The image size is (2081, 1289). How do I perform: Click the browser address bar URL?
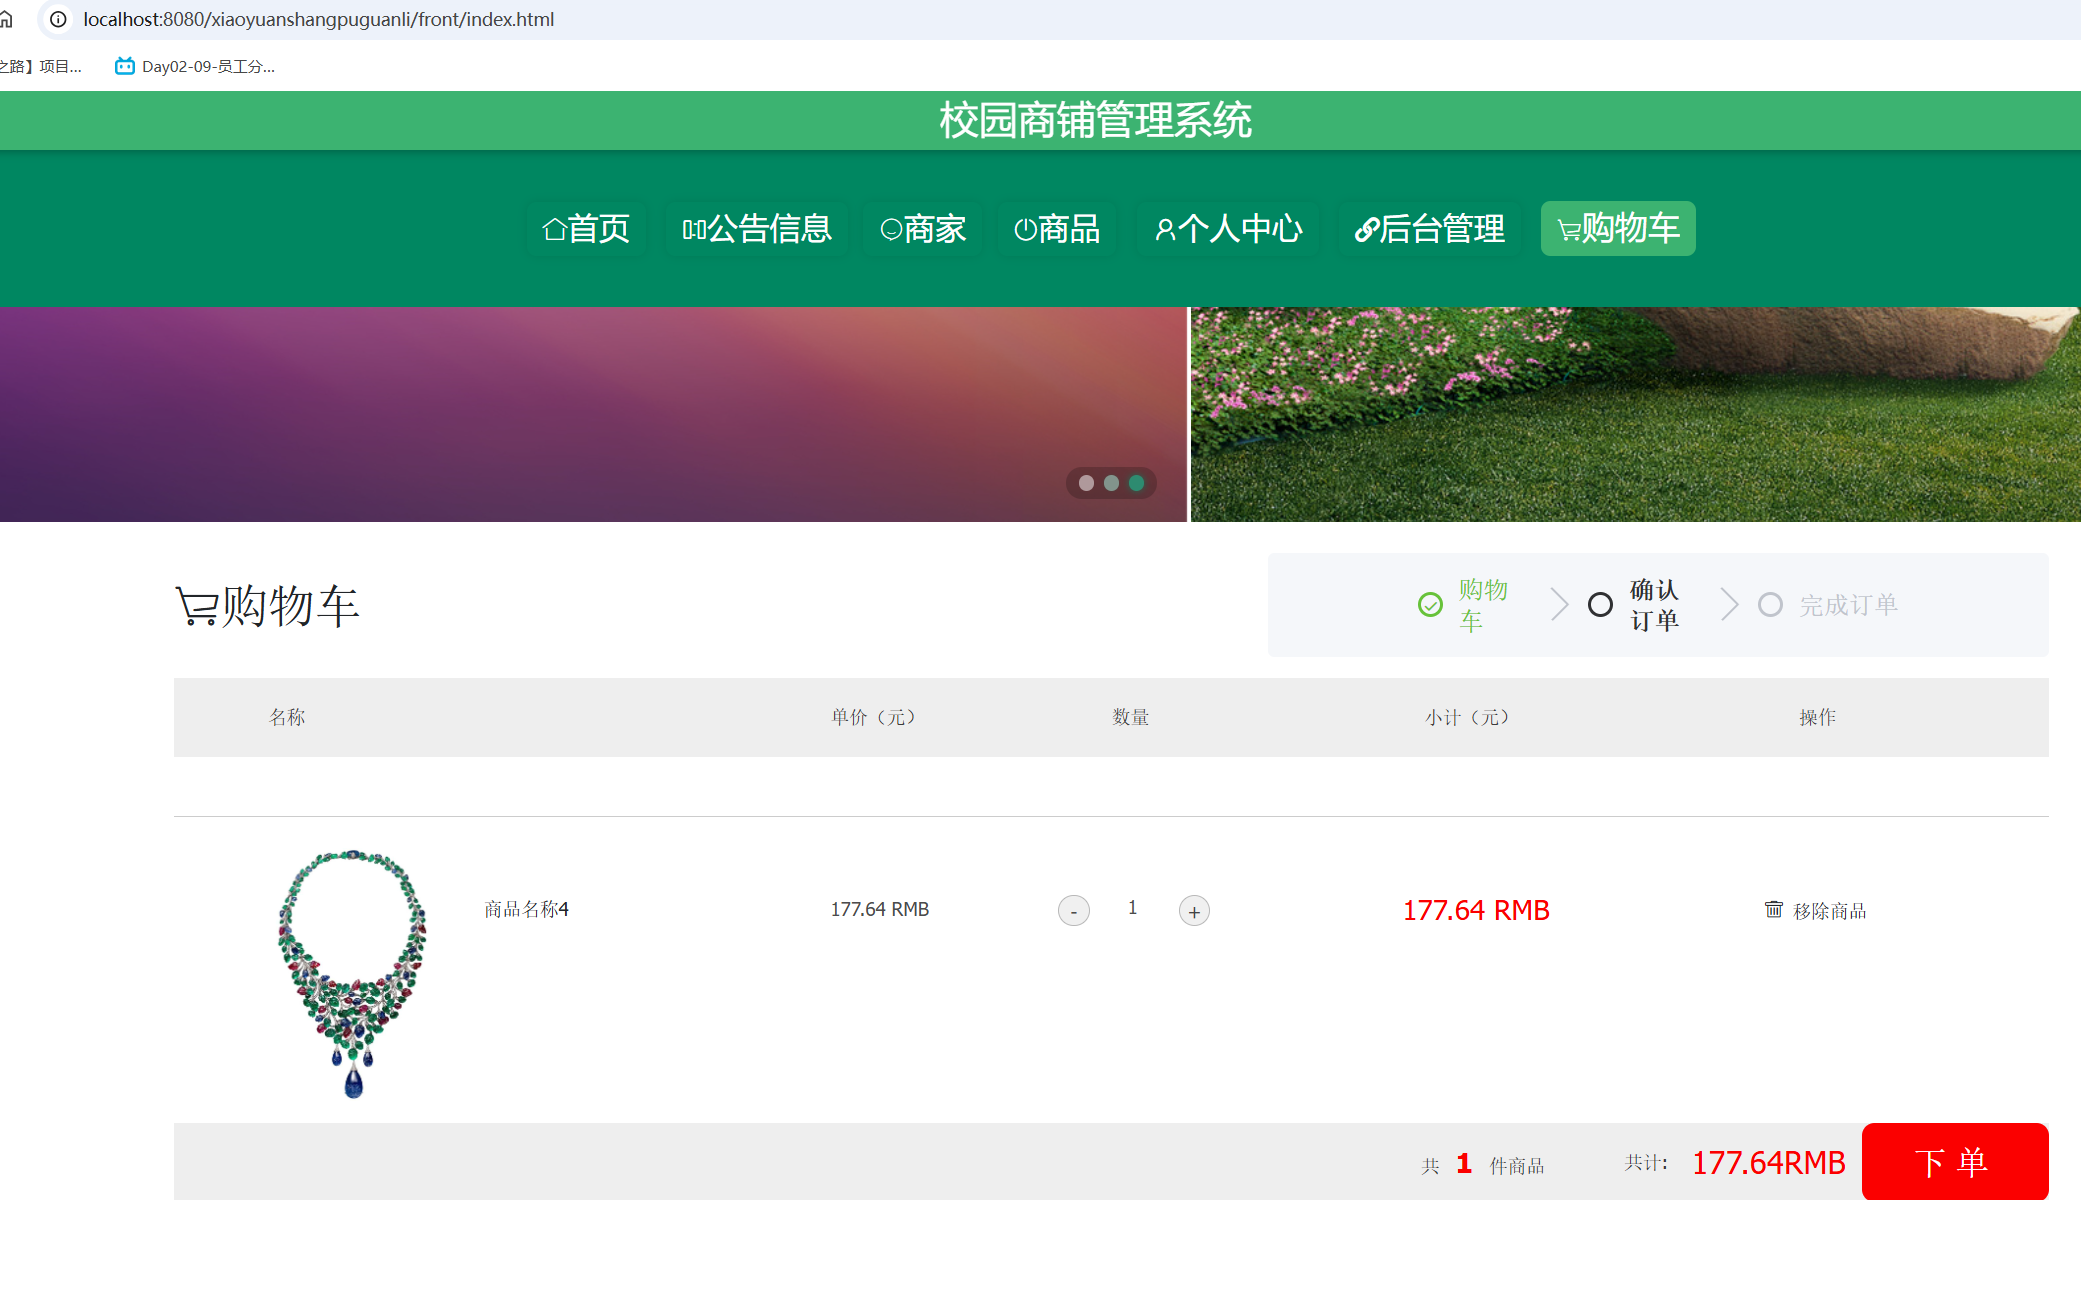[x=318, y=19]
